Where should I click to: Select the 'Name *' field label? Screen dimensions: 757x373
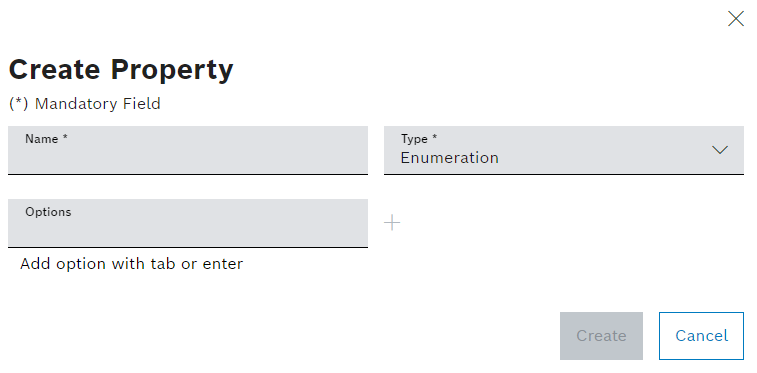pos(46,139)
